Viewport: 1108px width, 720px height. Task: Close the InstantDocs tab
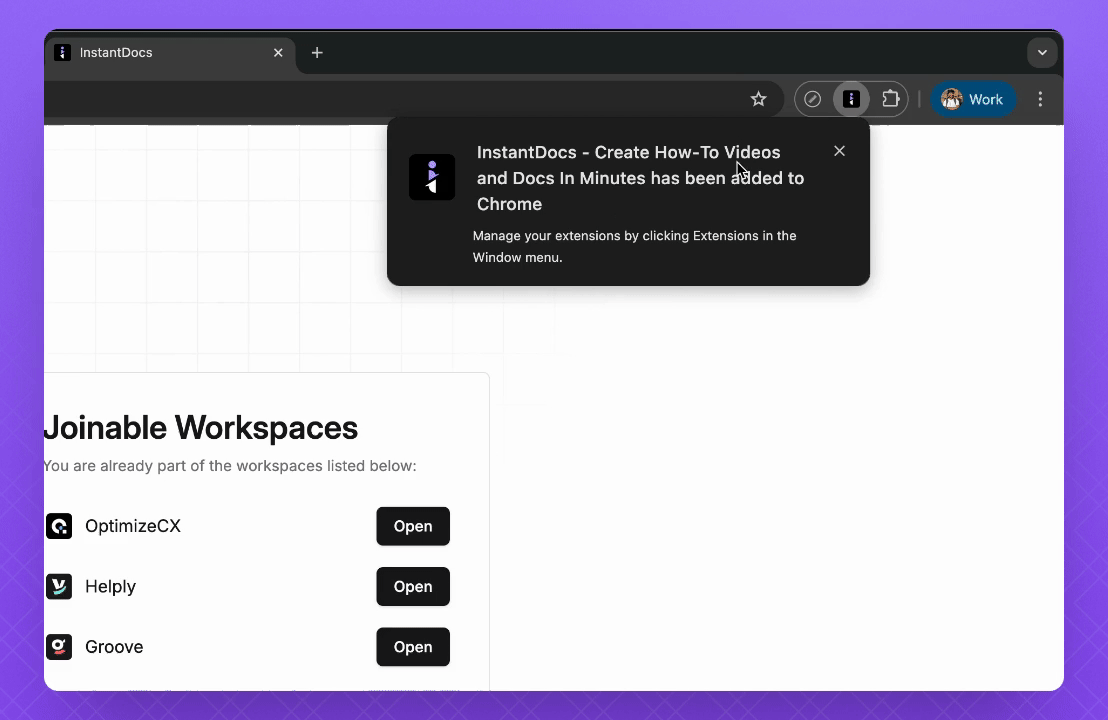point(278,53)
